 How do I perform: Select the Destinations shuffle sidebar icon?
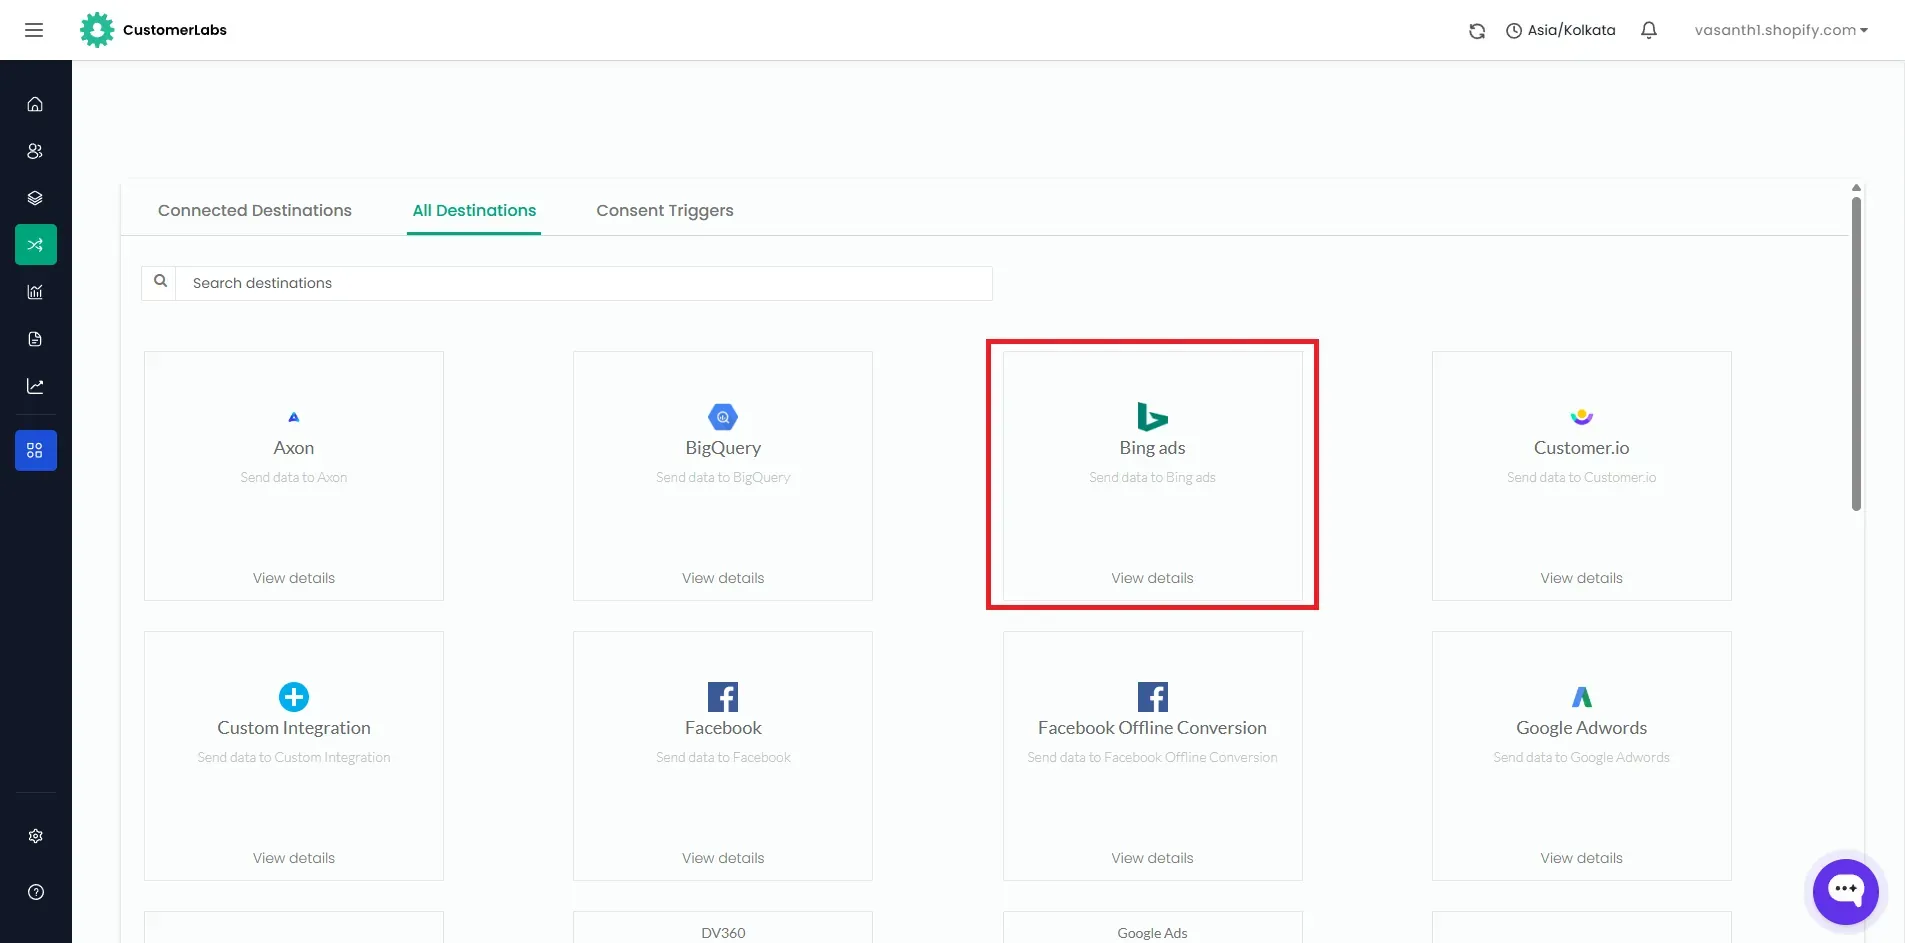point(36,245)
